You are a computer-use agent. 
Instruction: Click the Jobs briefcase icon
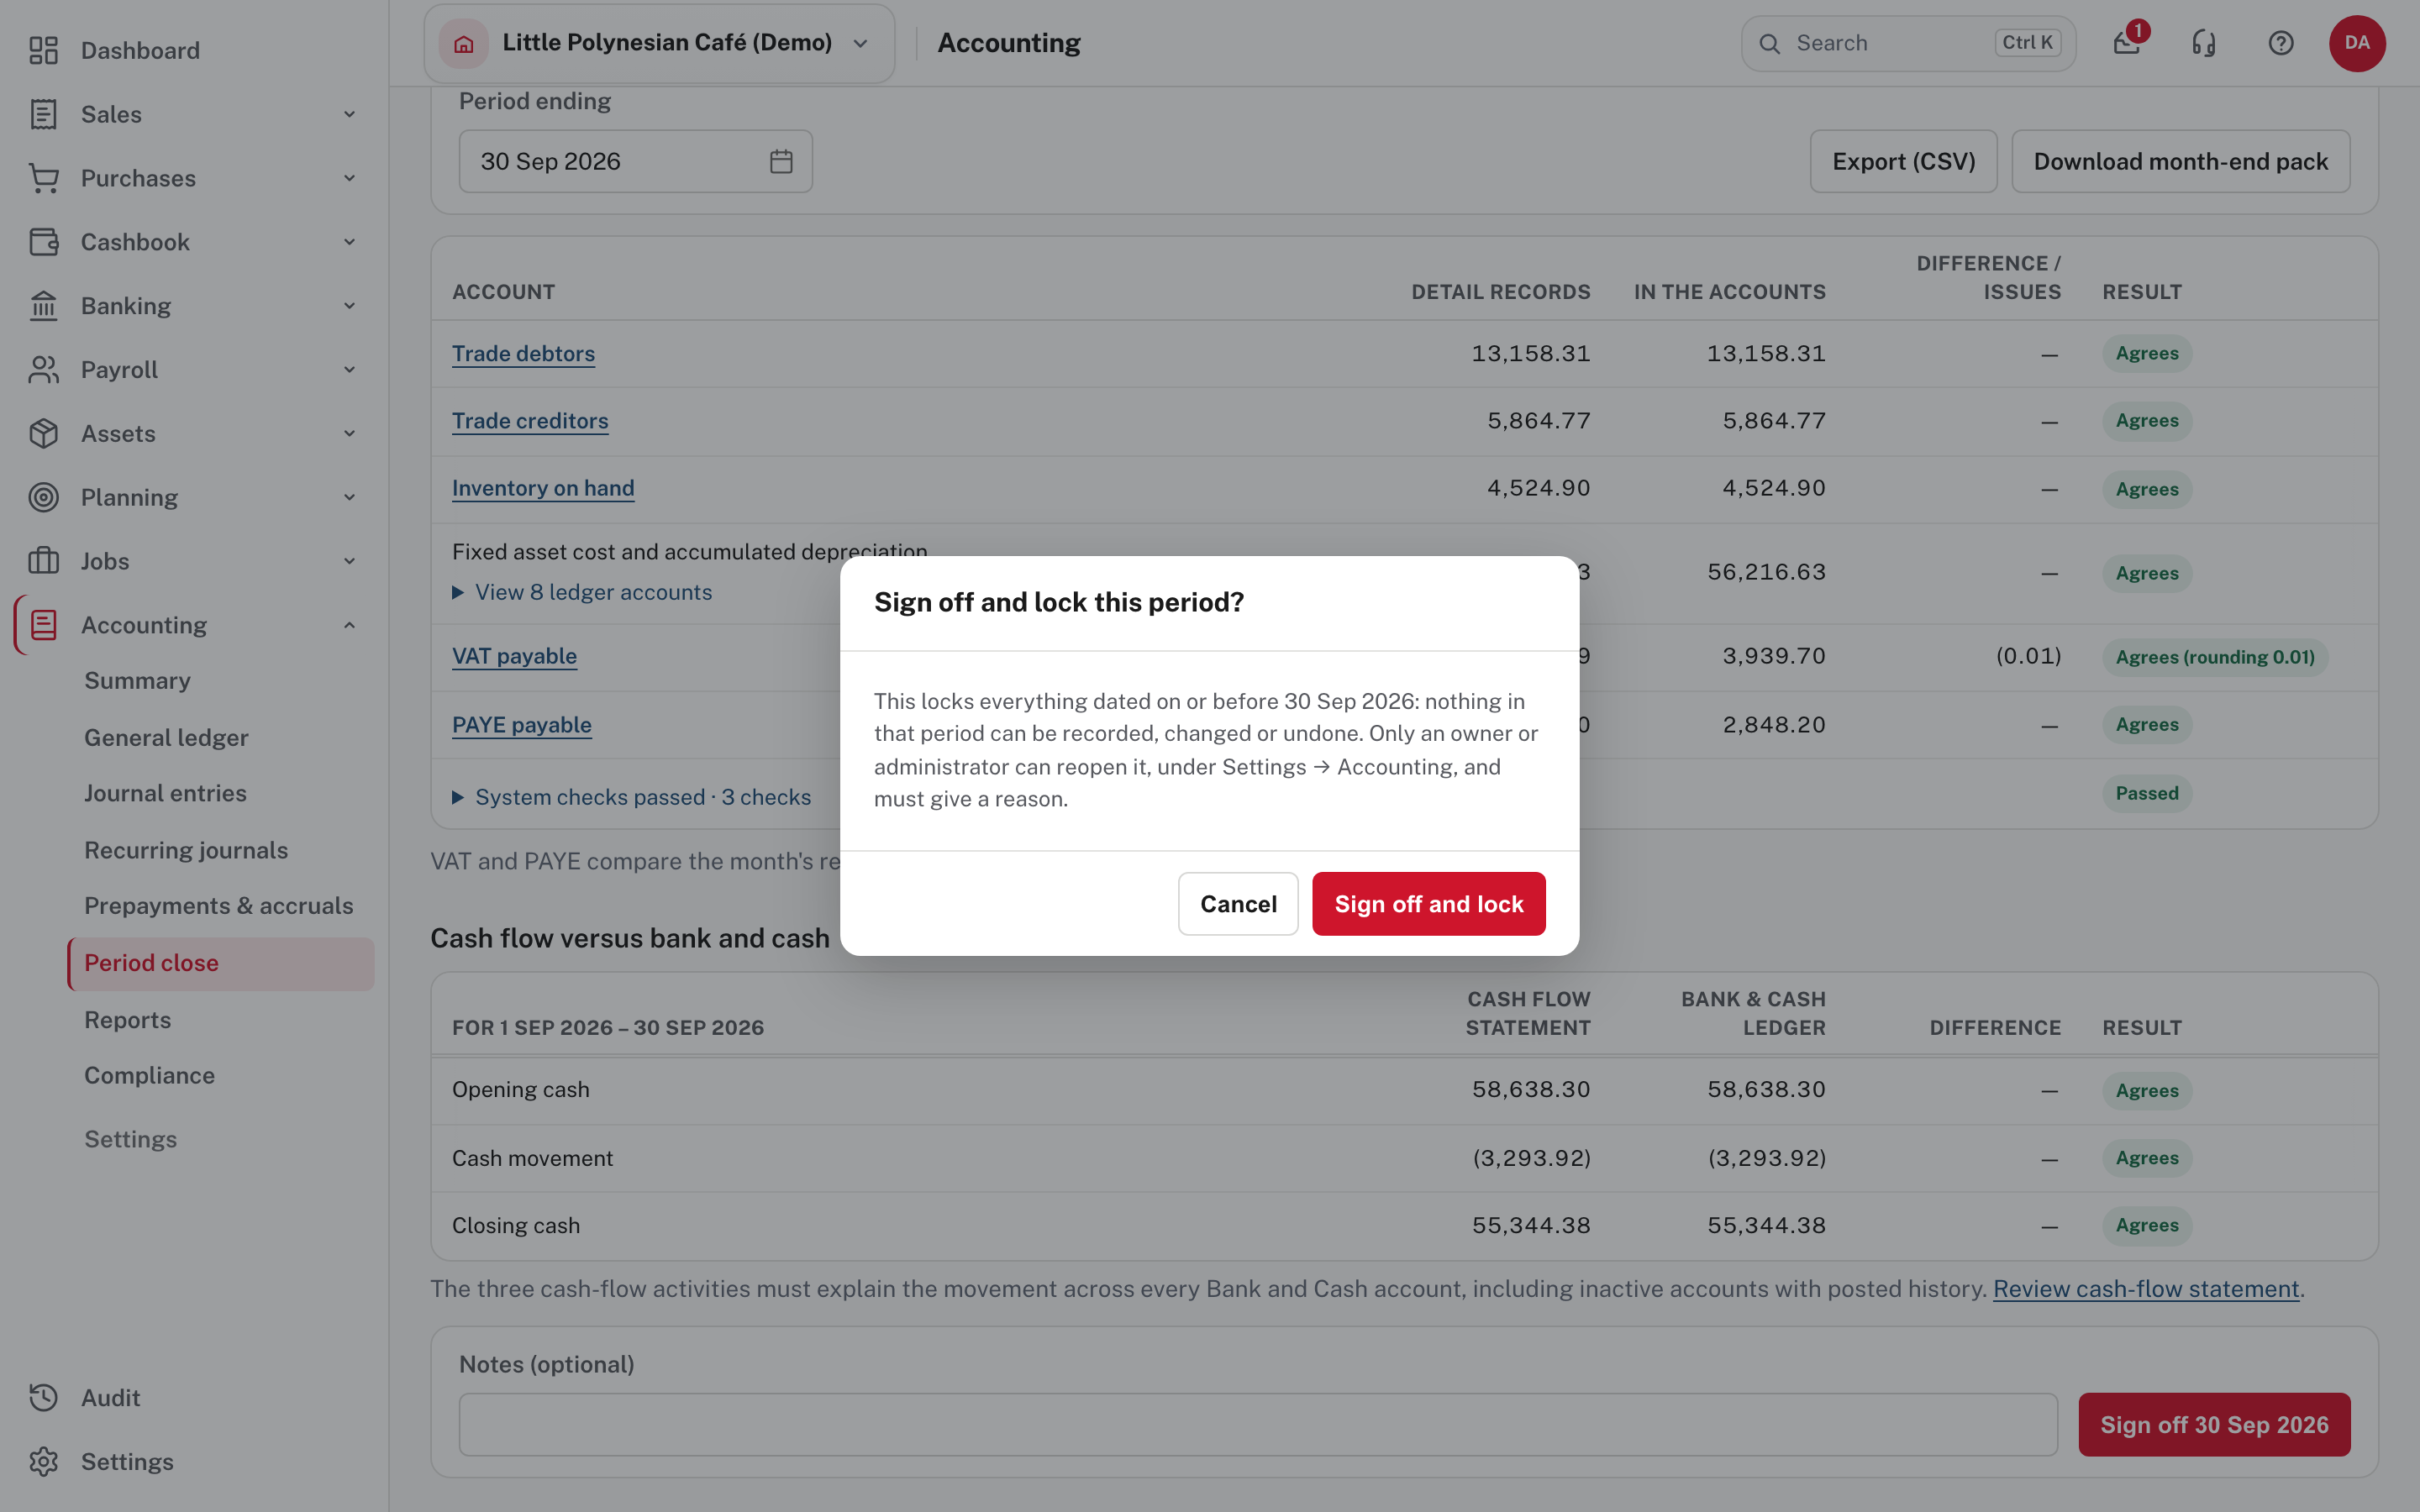[x=43, y=561]
